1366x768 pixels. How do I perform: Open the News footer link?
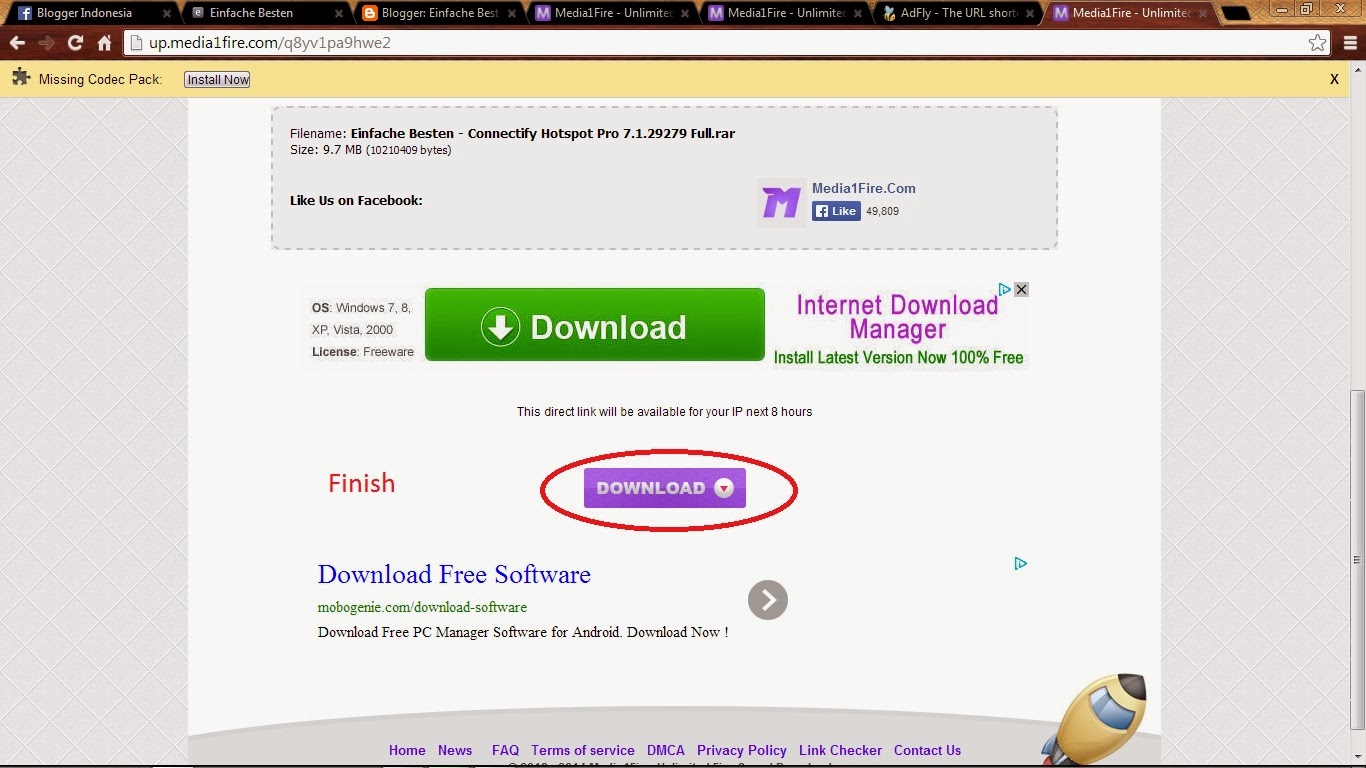click(455, 750)
